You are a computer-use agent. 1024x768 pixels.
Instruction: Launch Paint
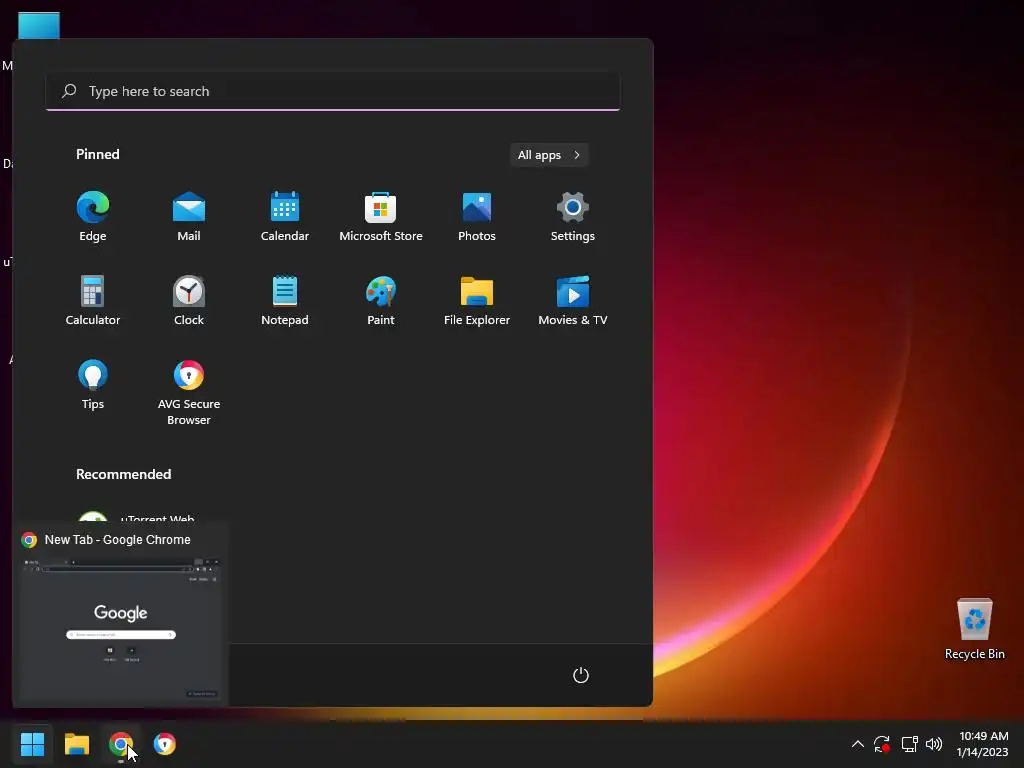point(381,300)
